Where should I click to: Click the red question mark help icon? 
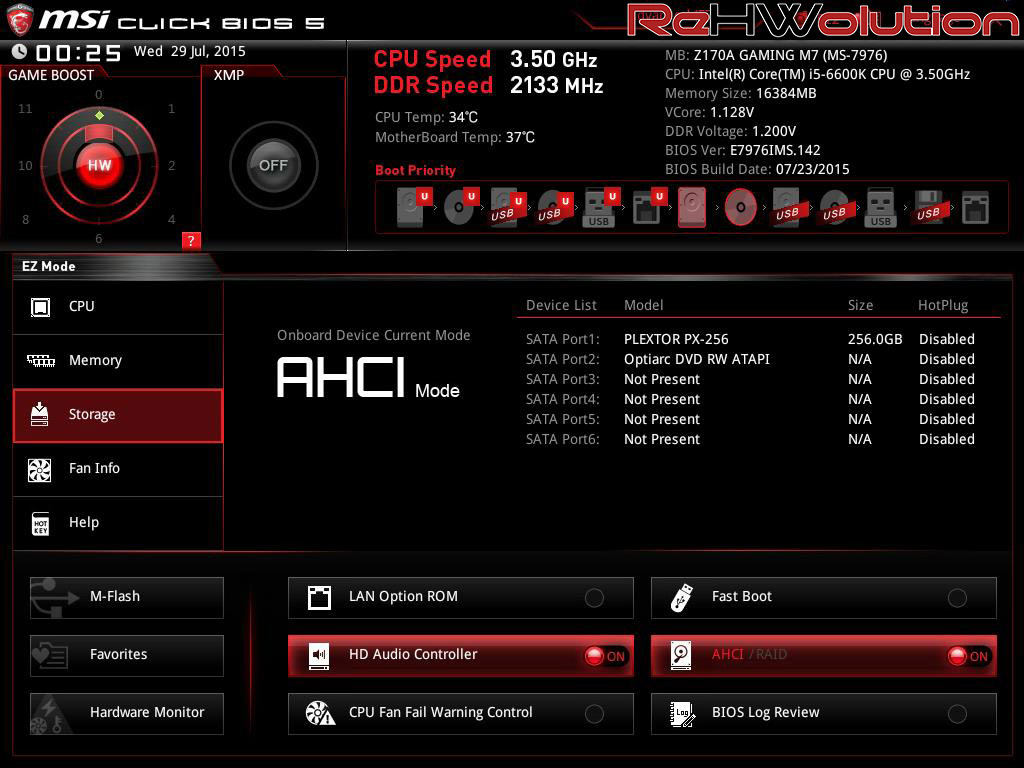tap(192, 240)
